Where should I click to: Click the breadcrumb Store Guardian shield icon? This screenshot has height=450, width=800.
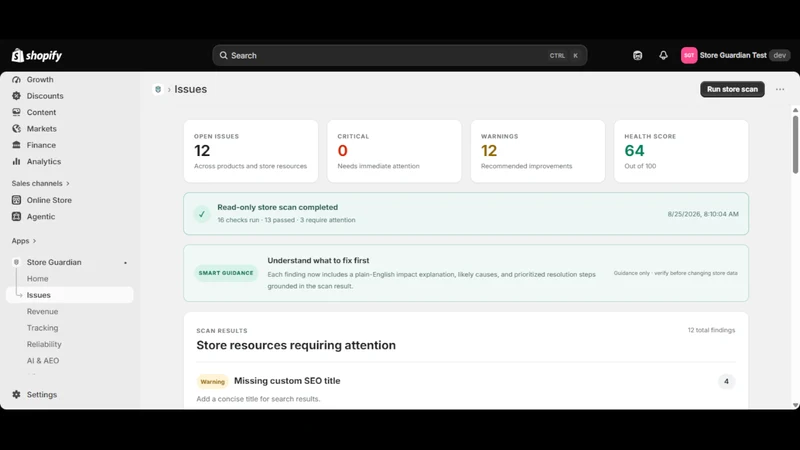(x=158, y=89)
